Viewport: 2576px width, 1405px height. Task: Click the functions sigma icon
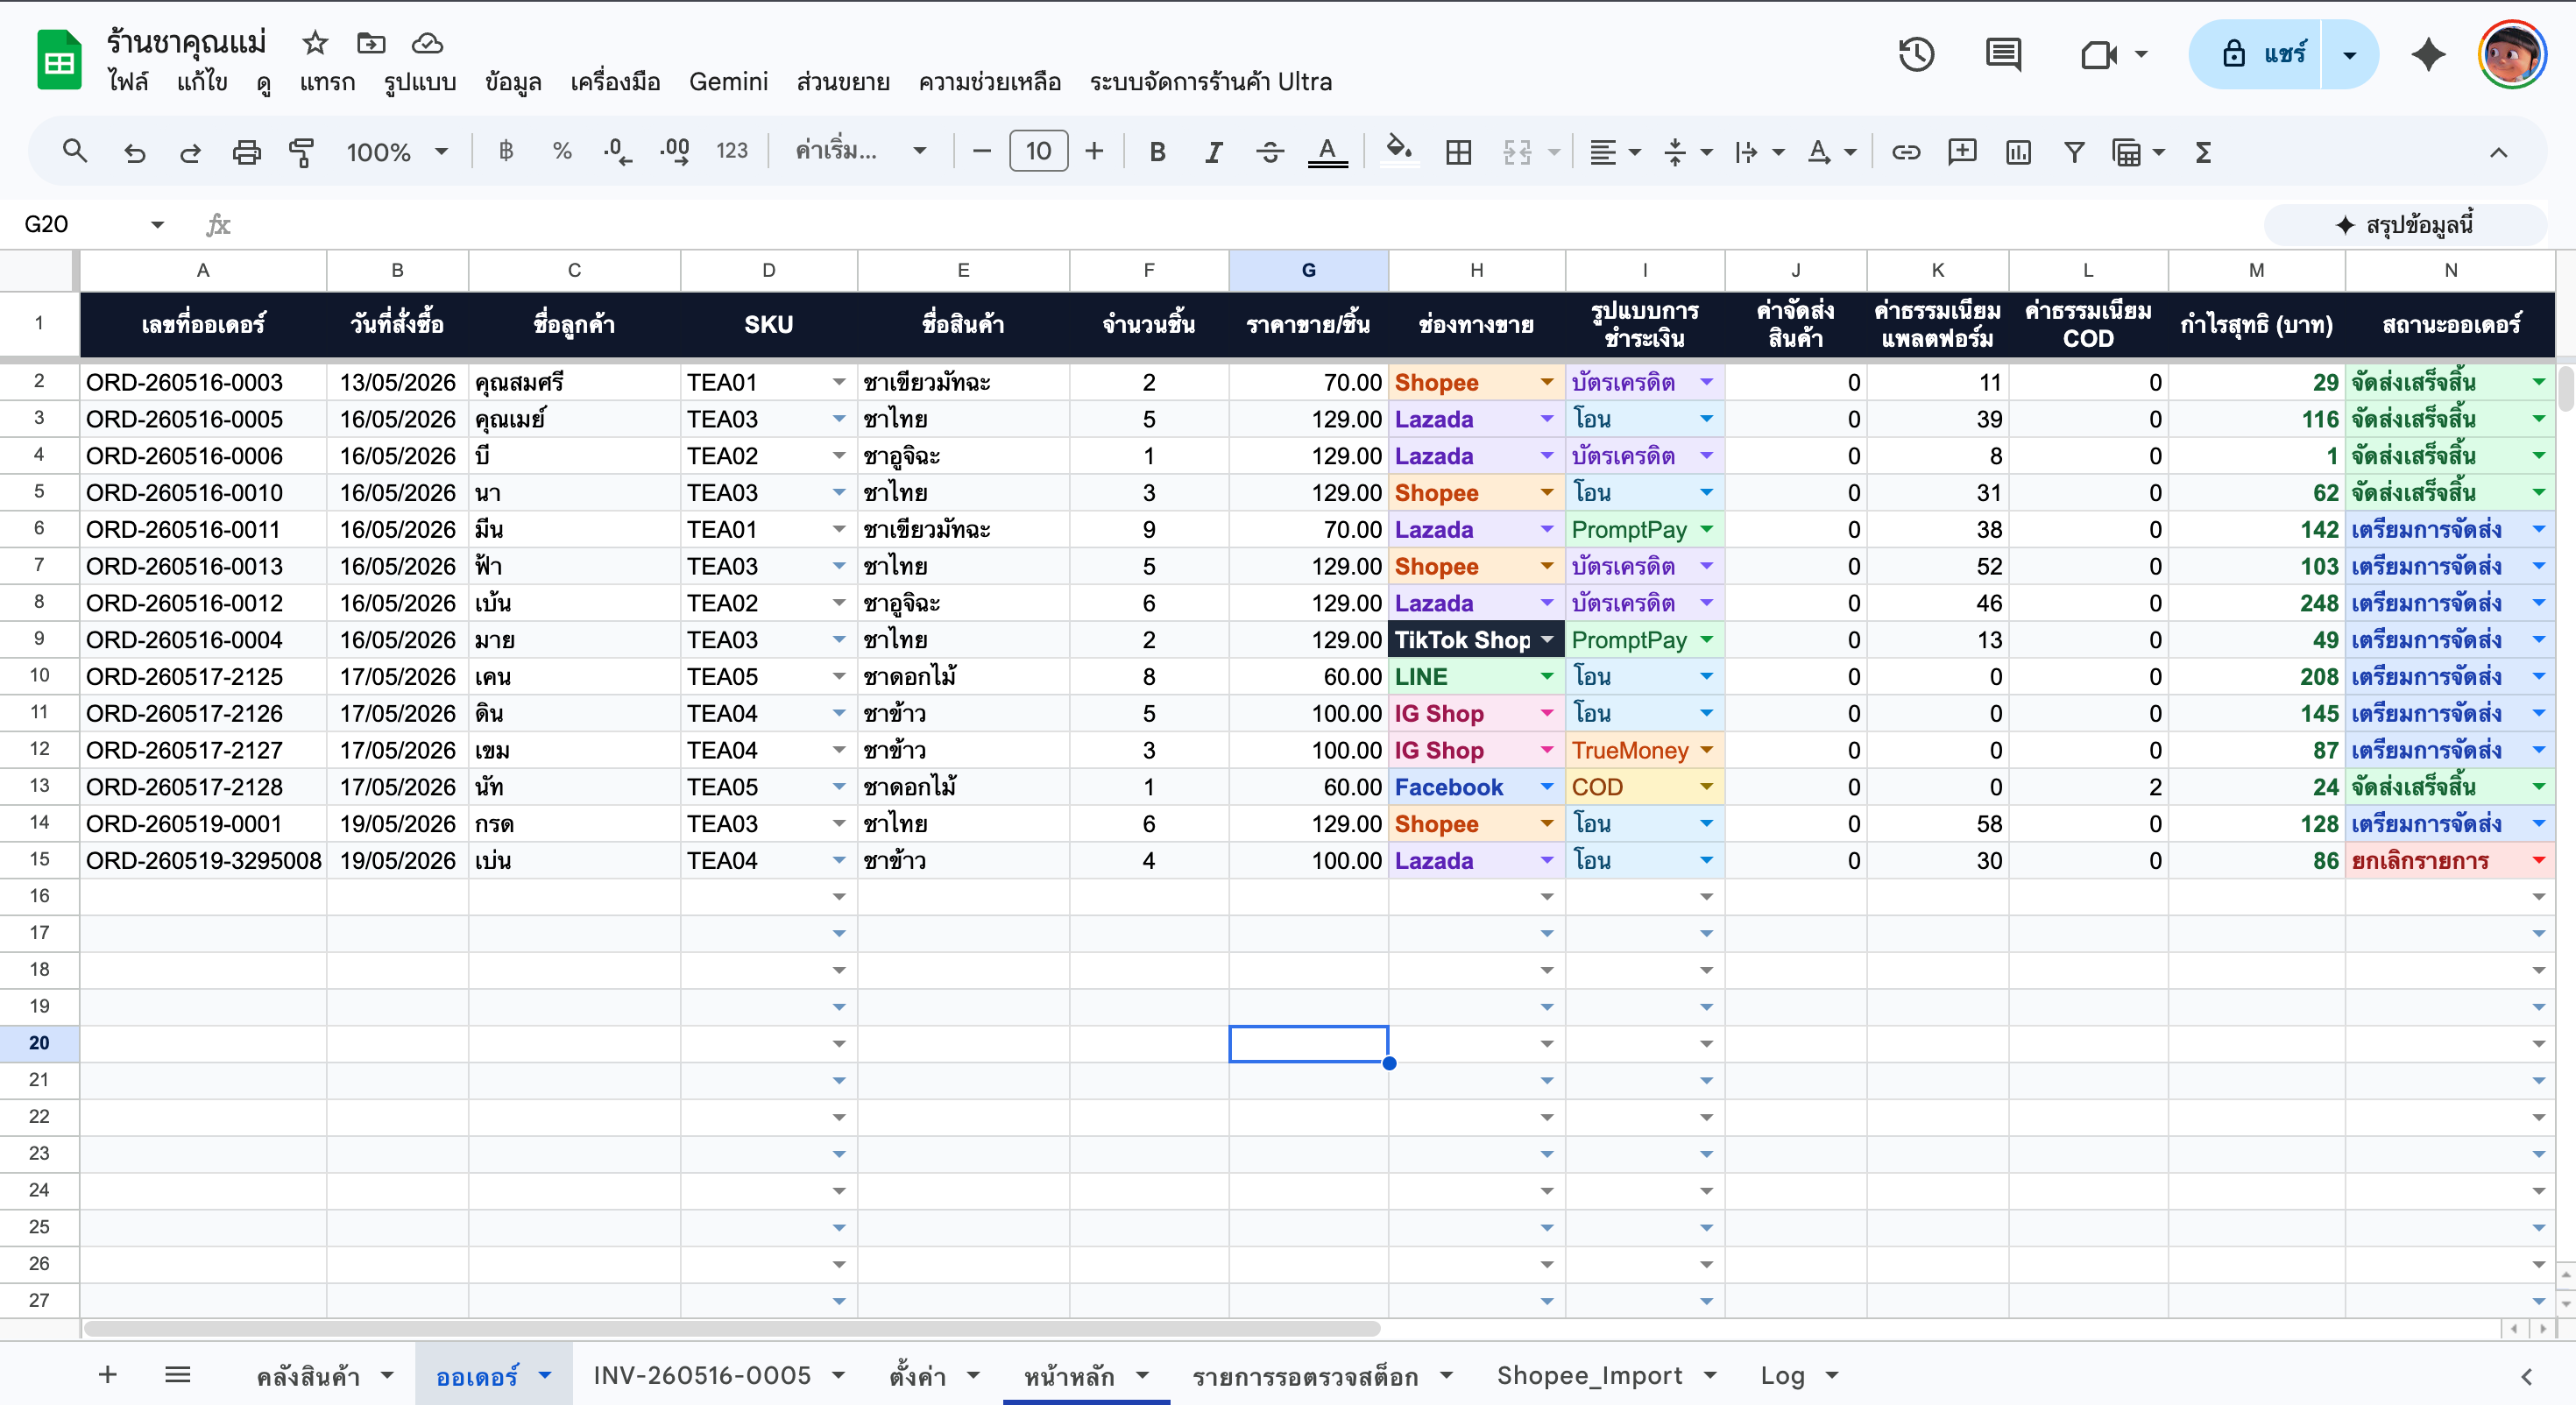click(x=2203, y=152)
